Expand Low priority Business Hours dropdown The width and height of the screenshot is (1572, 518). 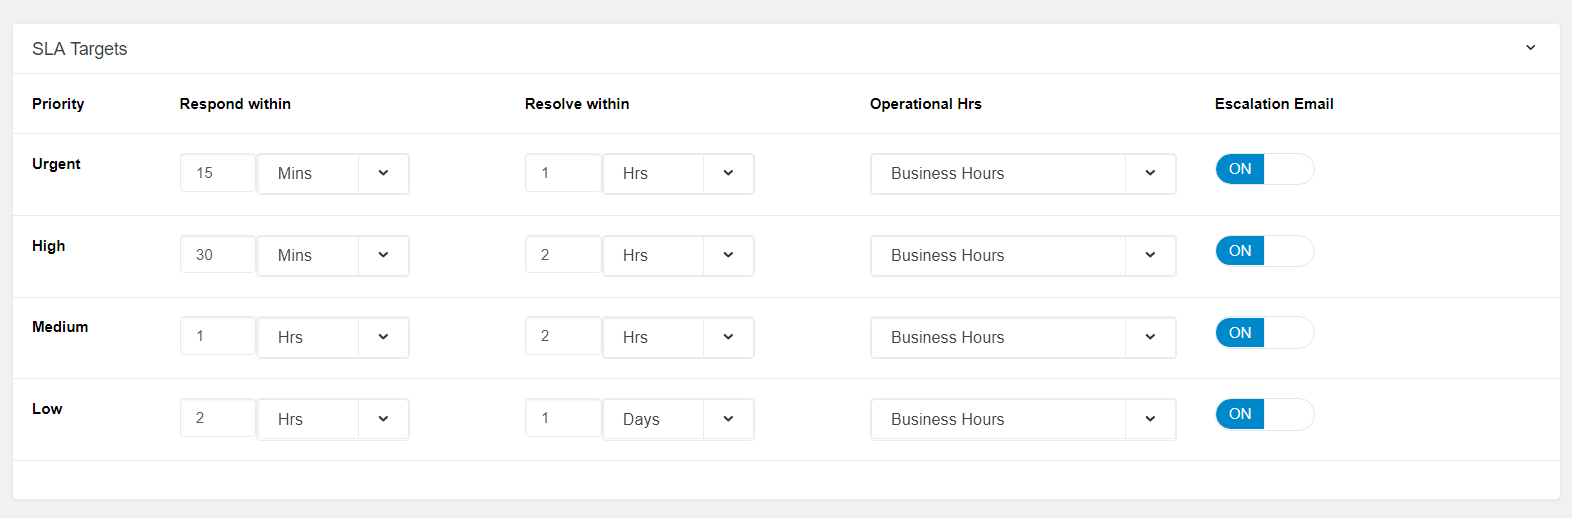(x=1023, y=419)
